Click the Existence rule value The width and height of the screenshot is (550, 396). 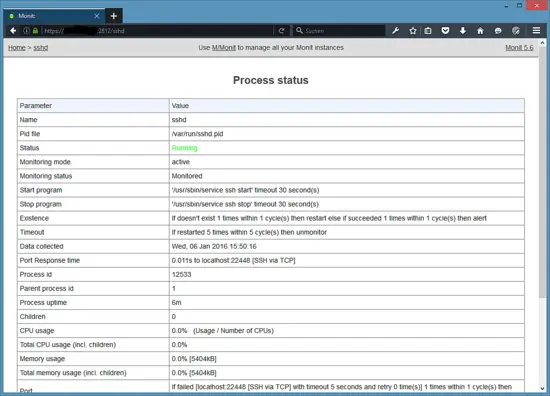329,218
